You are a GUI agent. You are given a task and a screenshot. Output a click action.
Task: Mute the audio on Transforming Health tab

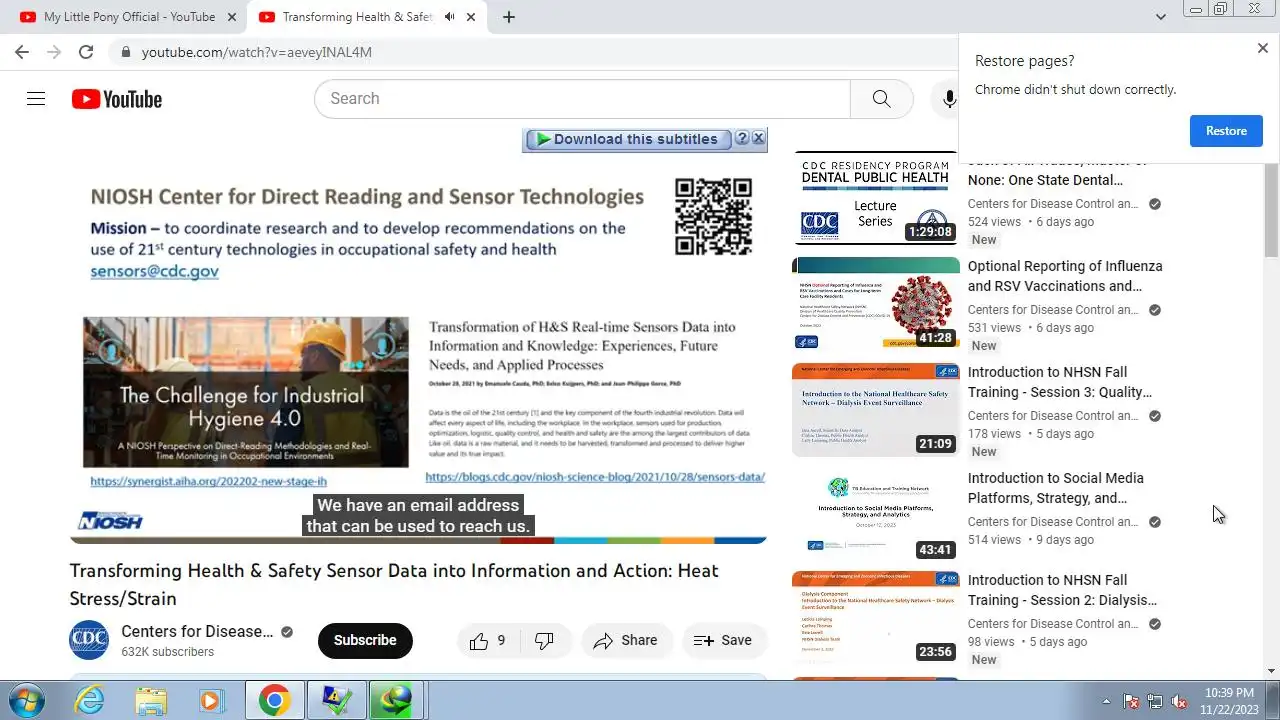point(449,17)
